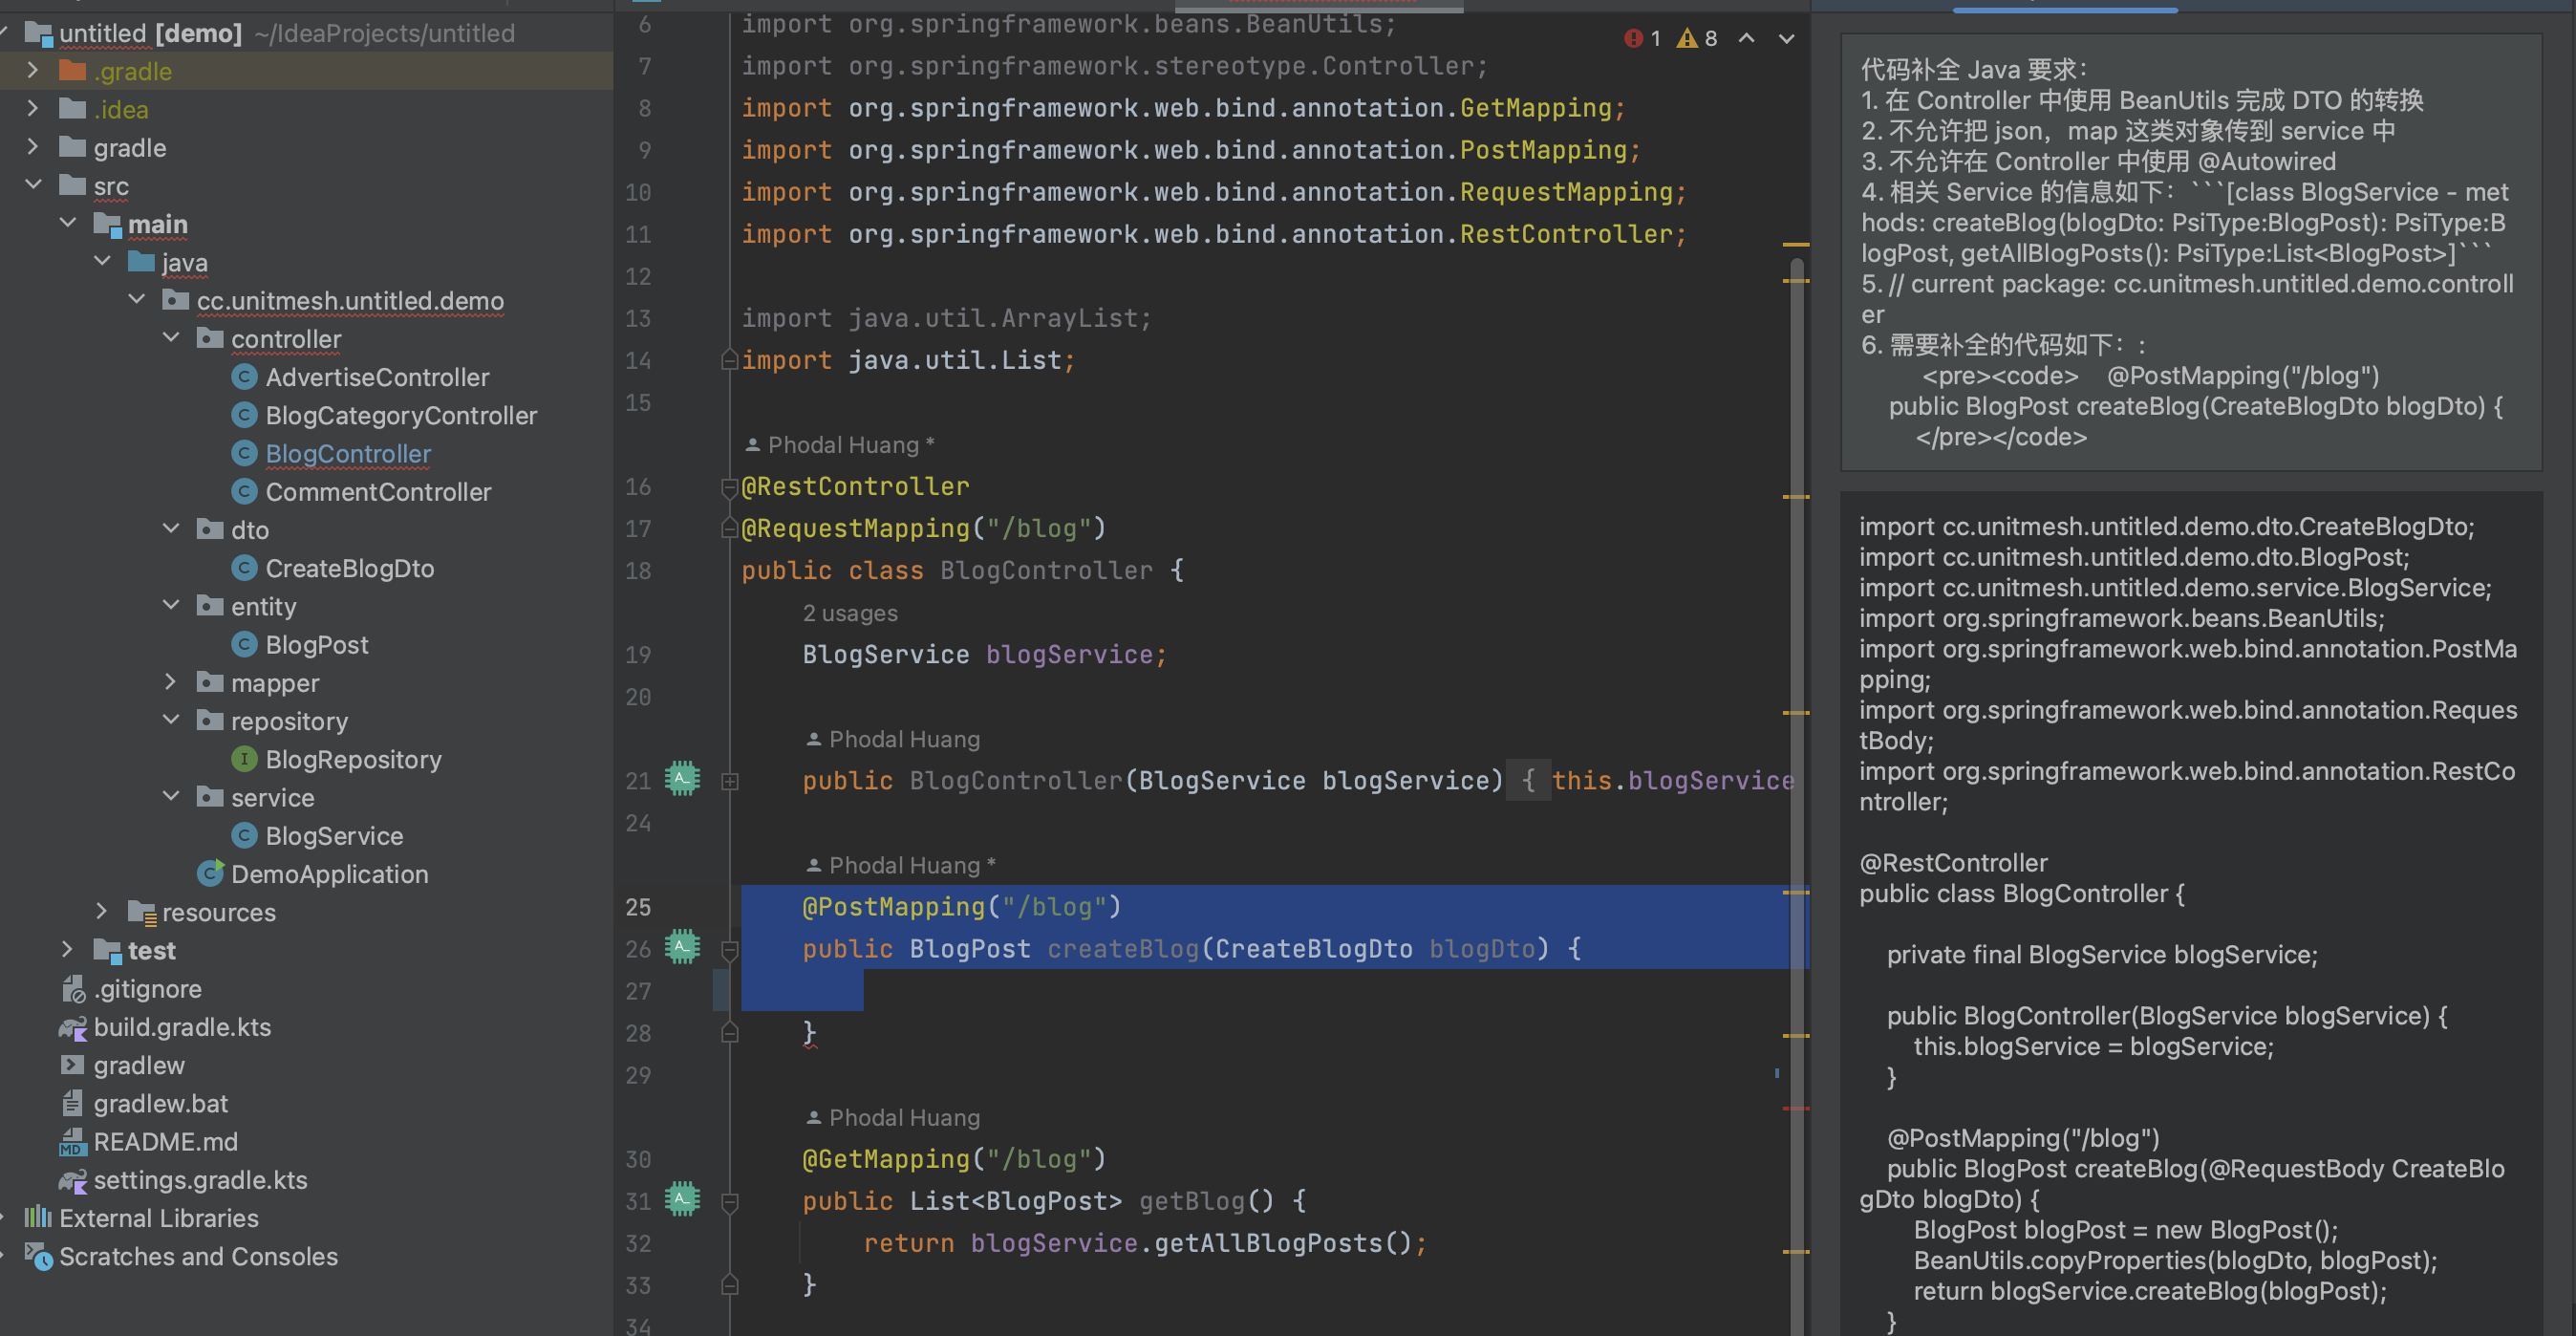Viewport: 2576px width, 1336px height.
Task: Toggle the closing fold marker on line 28
Action: [x=729, y=1032]
